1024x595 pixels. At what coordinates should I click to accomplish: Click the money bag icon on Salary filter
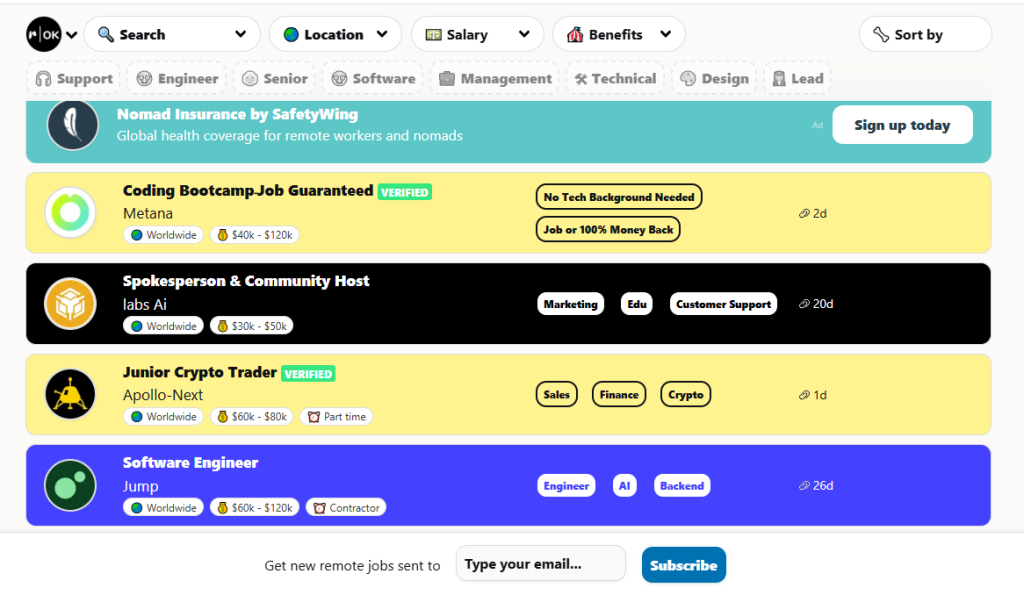click(x=434, y=33)
